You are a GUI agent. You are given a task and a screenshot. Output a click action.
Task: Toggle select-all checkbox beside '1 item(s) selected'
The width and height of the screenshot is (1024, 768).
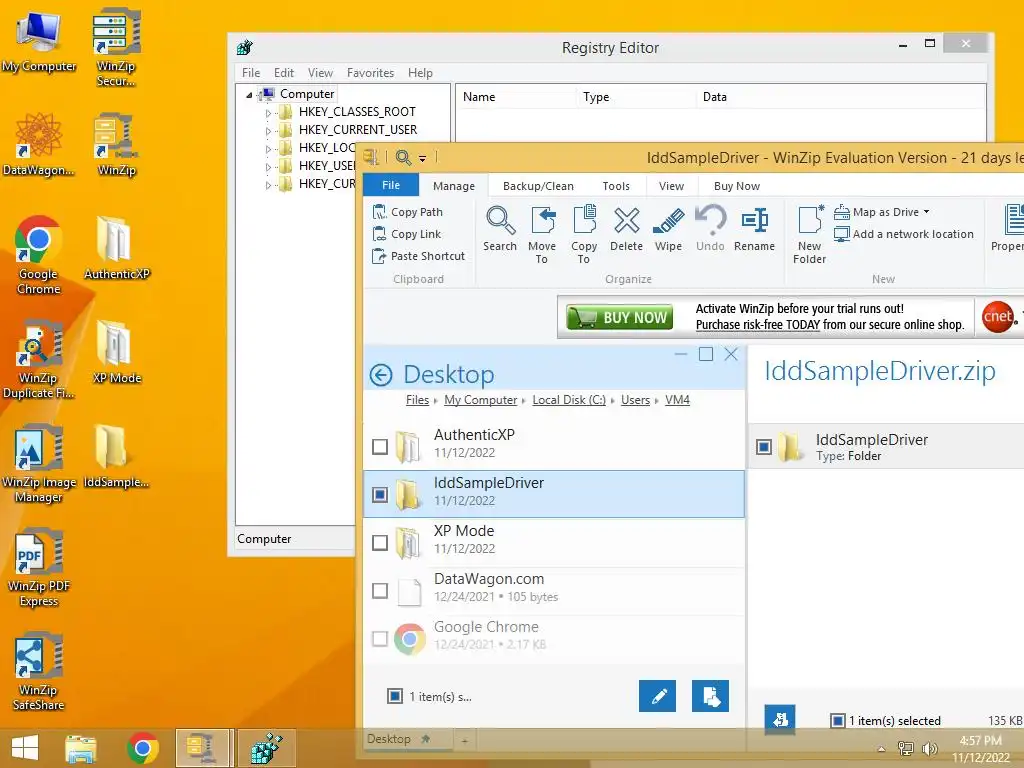point(837,720)
